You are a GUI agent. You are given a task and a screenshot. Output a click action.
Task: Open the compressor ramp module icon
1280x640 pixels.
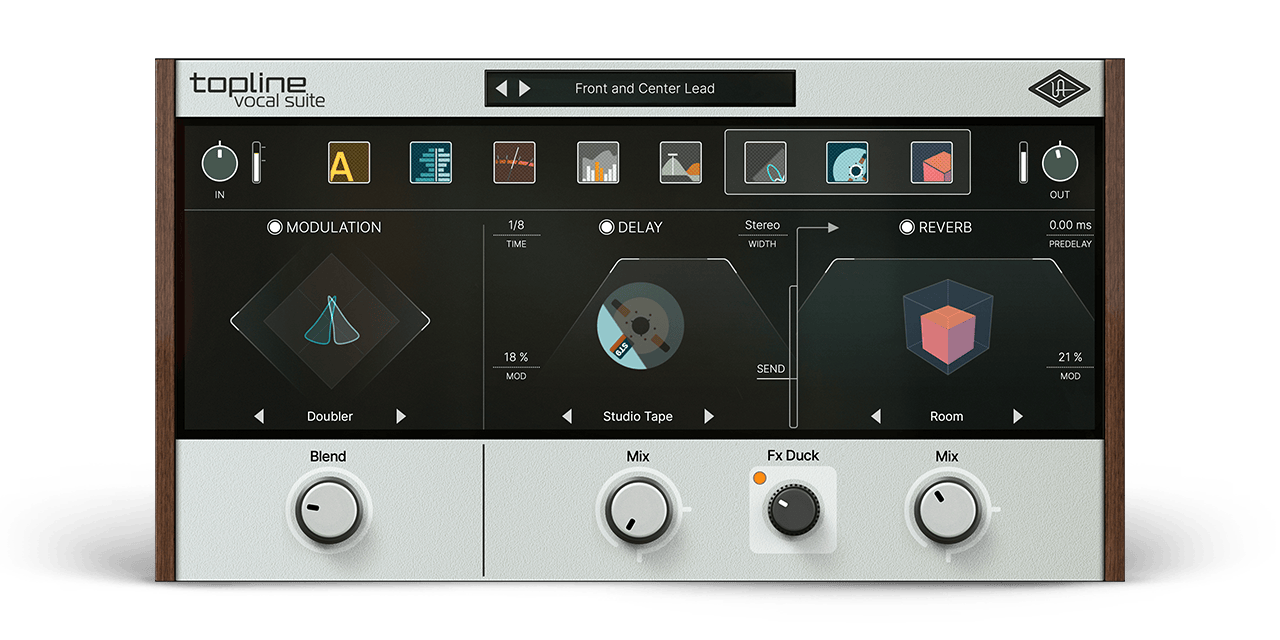tap(681, 162)
